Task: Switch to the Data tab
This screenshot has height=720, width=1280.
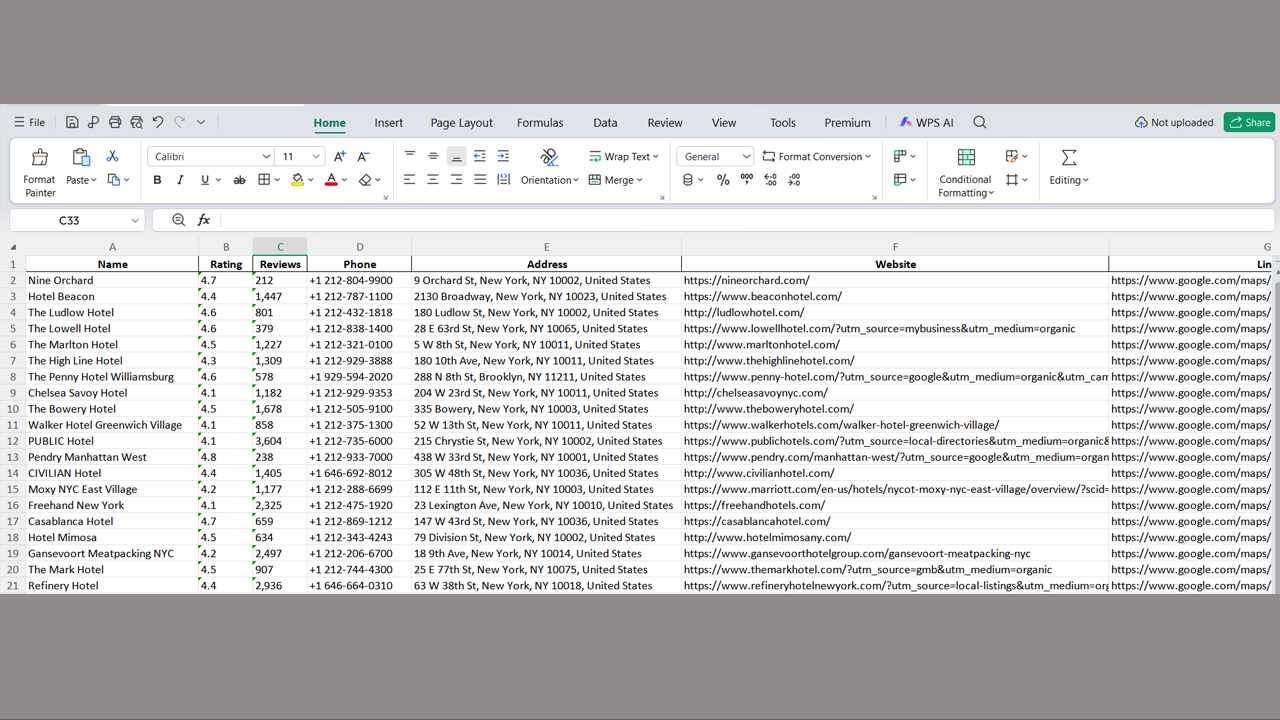Action: click(x=605, y=122)
